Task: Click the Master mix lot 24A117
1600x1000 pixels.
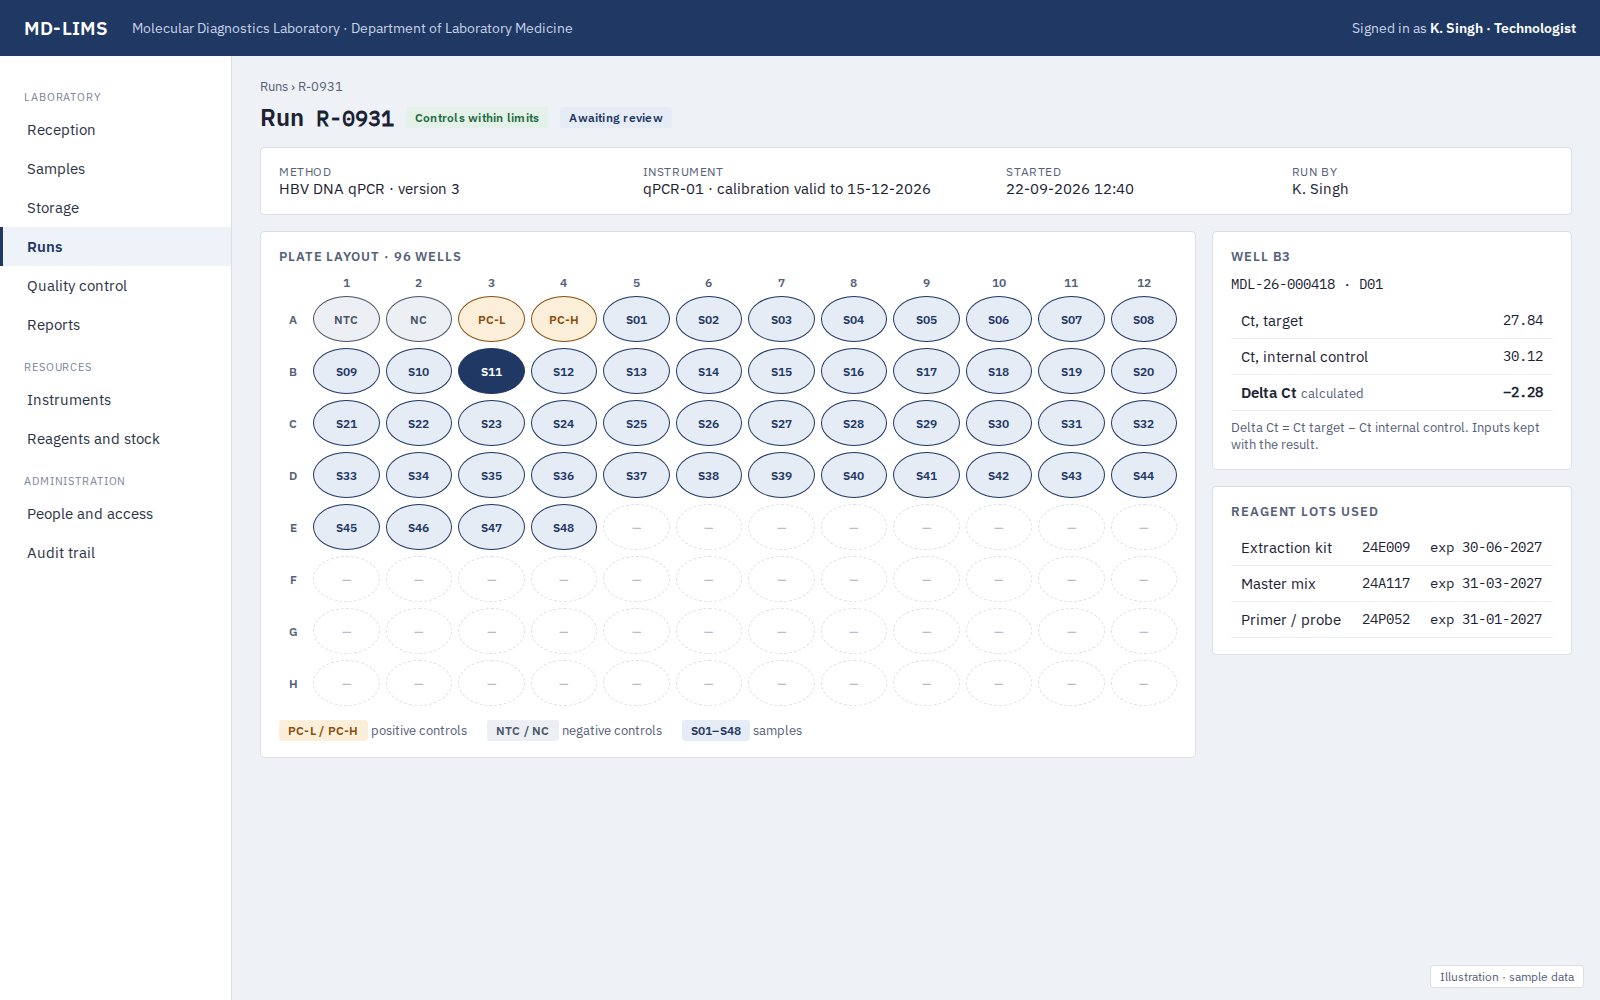Action: [x=1386, y=584]
